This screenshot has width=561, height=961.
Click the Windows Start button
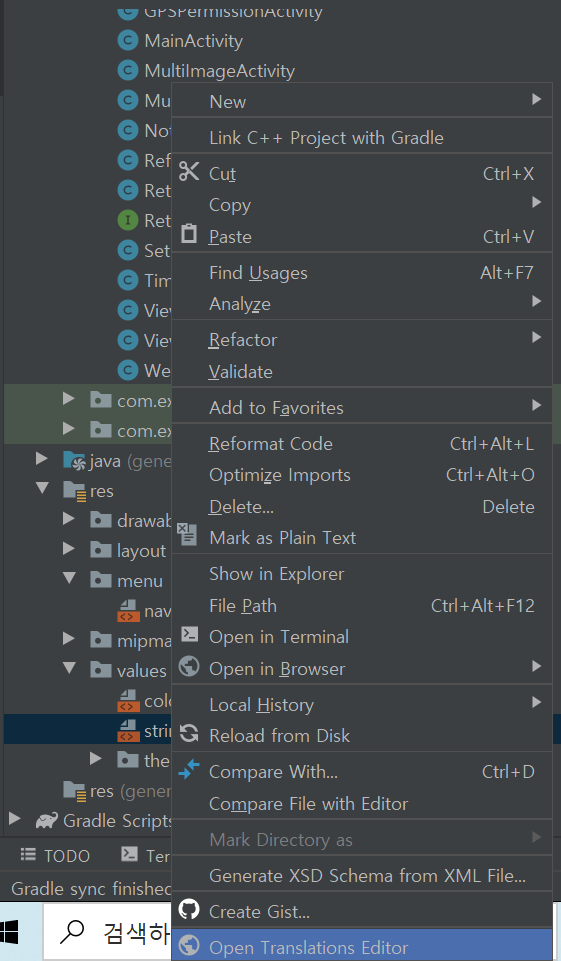pos(9,932)
